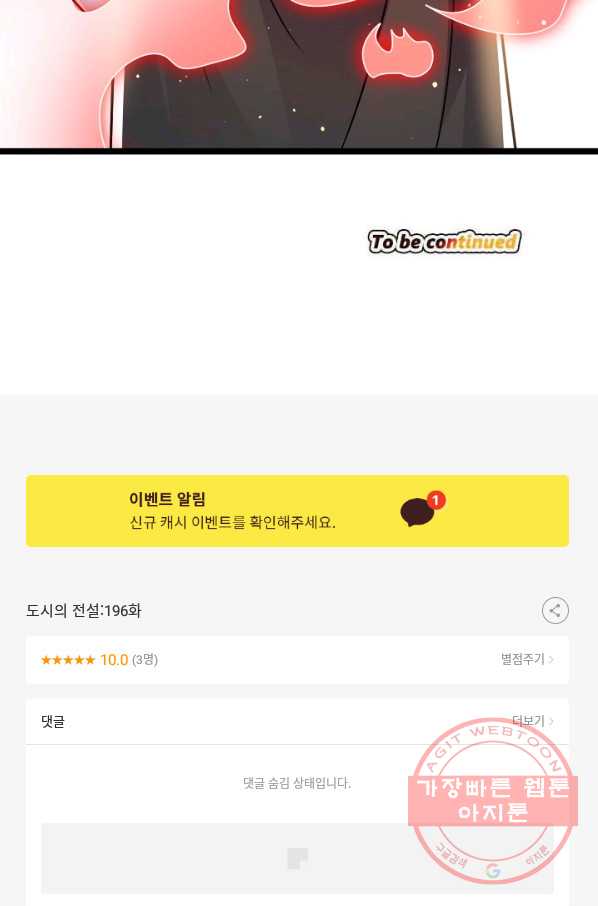Click the (3명) voter count
598x906 pixels.
tap(145, 660)
